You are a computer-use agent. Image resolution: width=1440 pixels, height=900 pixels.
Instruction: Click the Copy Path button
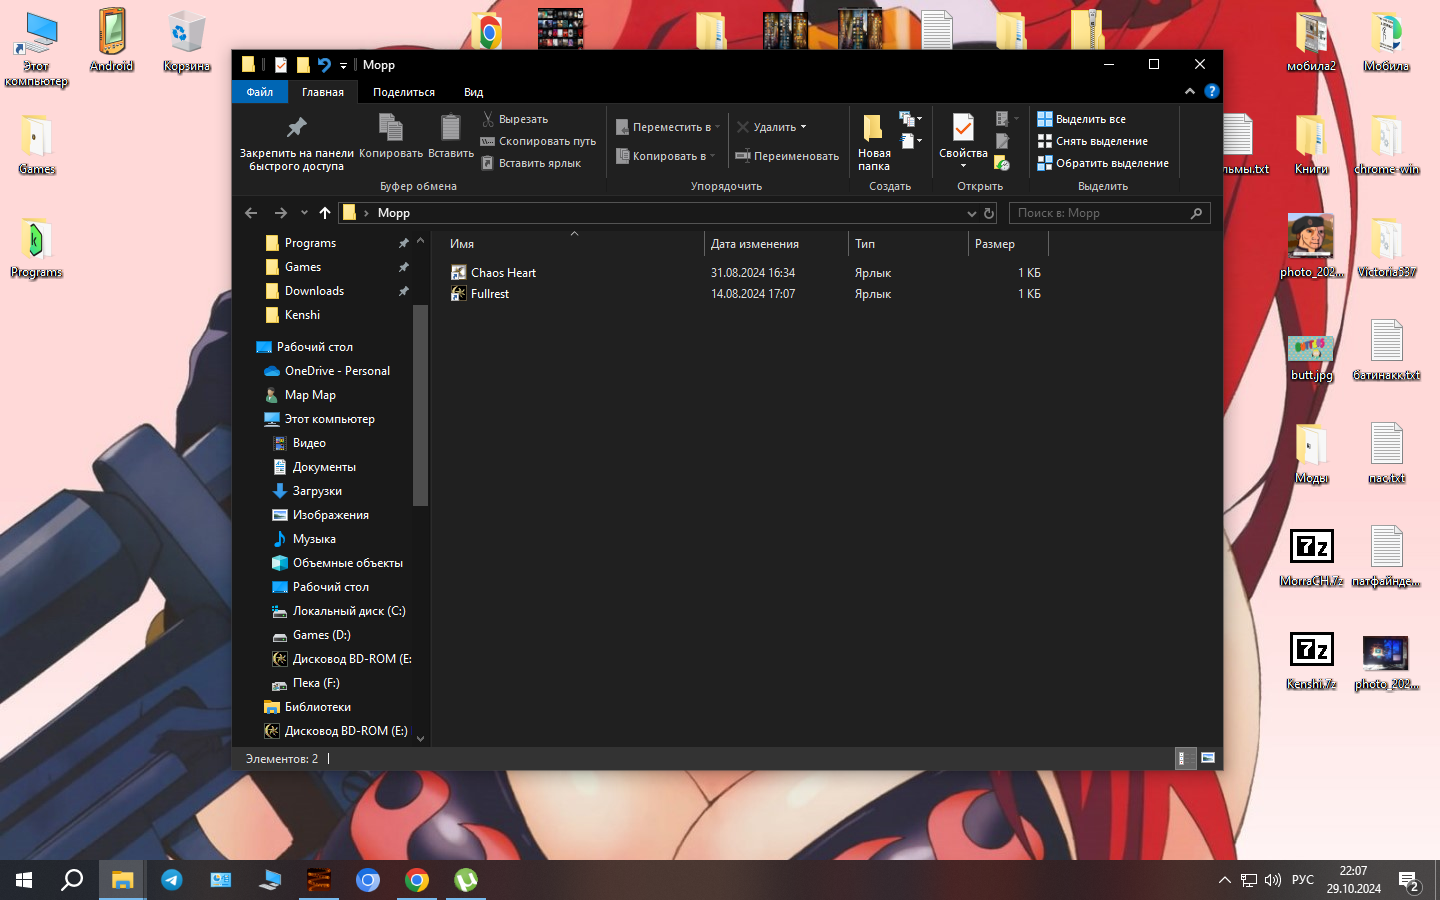point(538,141)
